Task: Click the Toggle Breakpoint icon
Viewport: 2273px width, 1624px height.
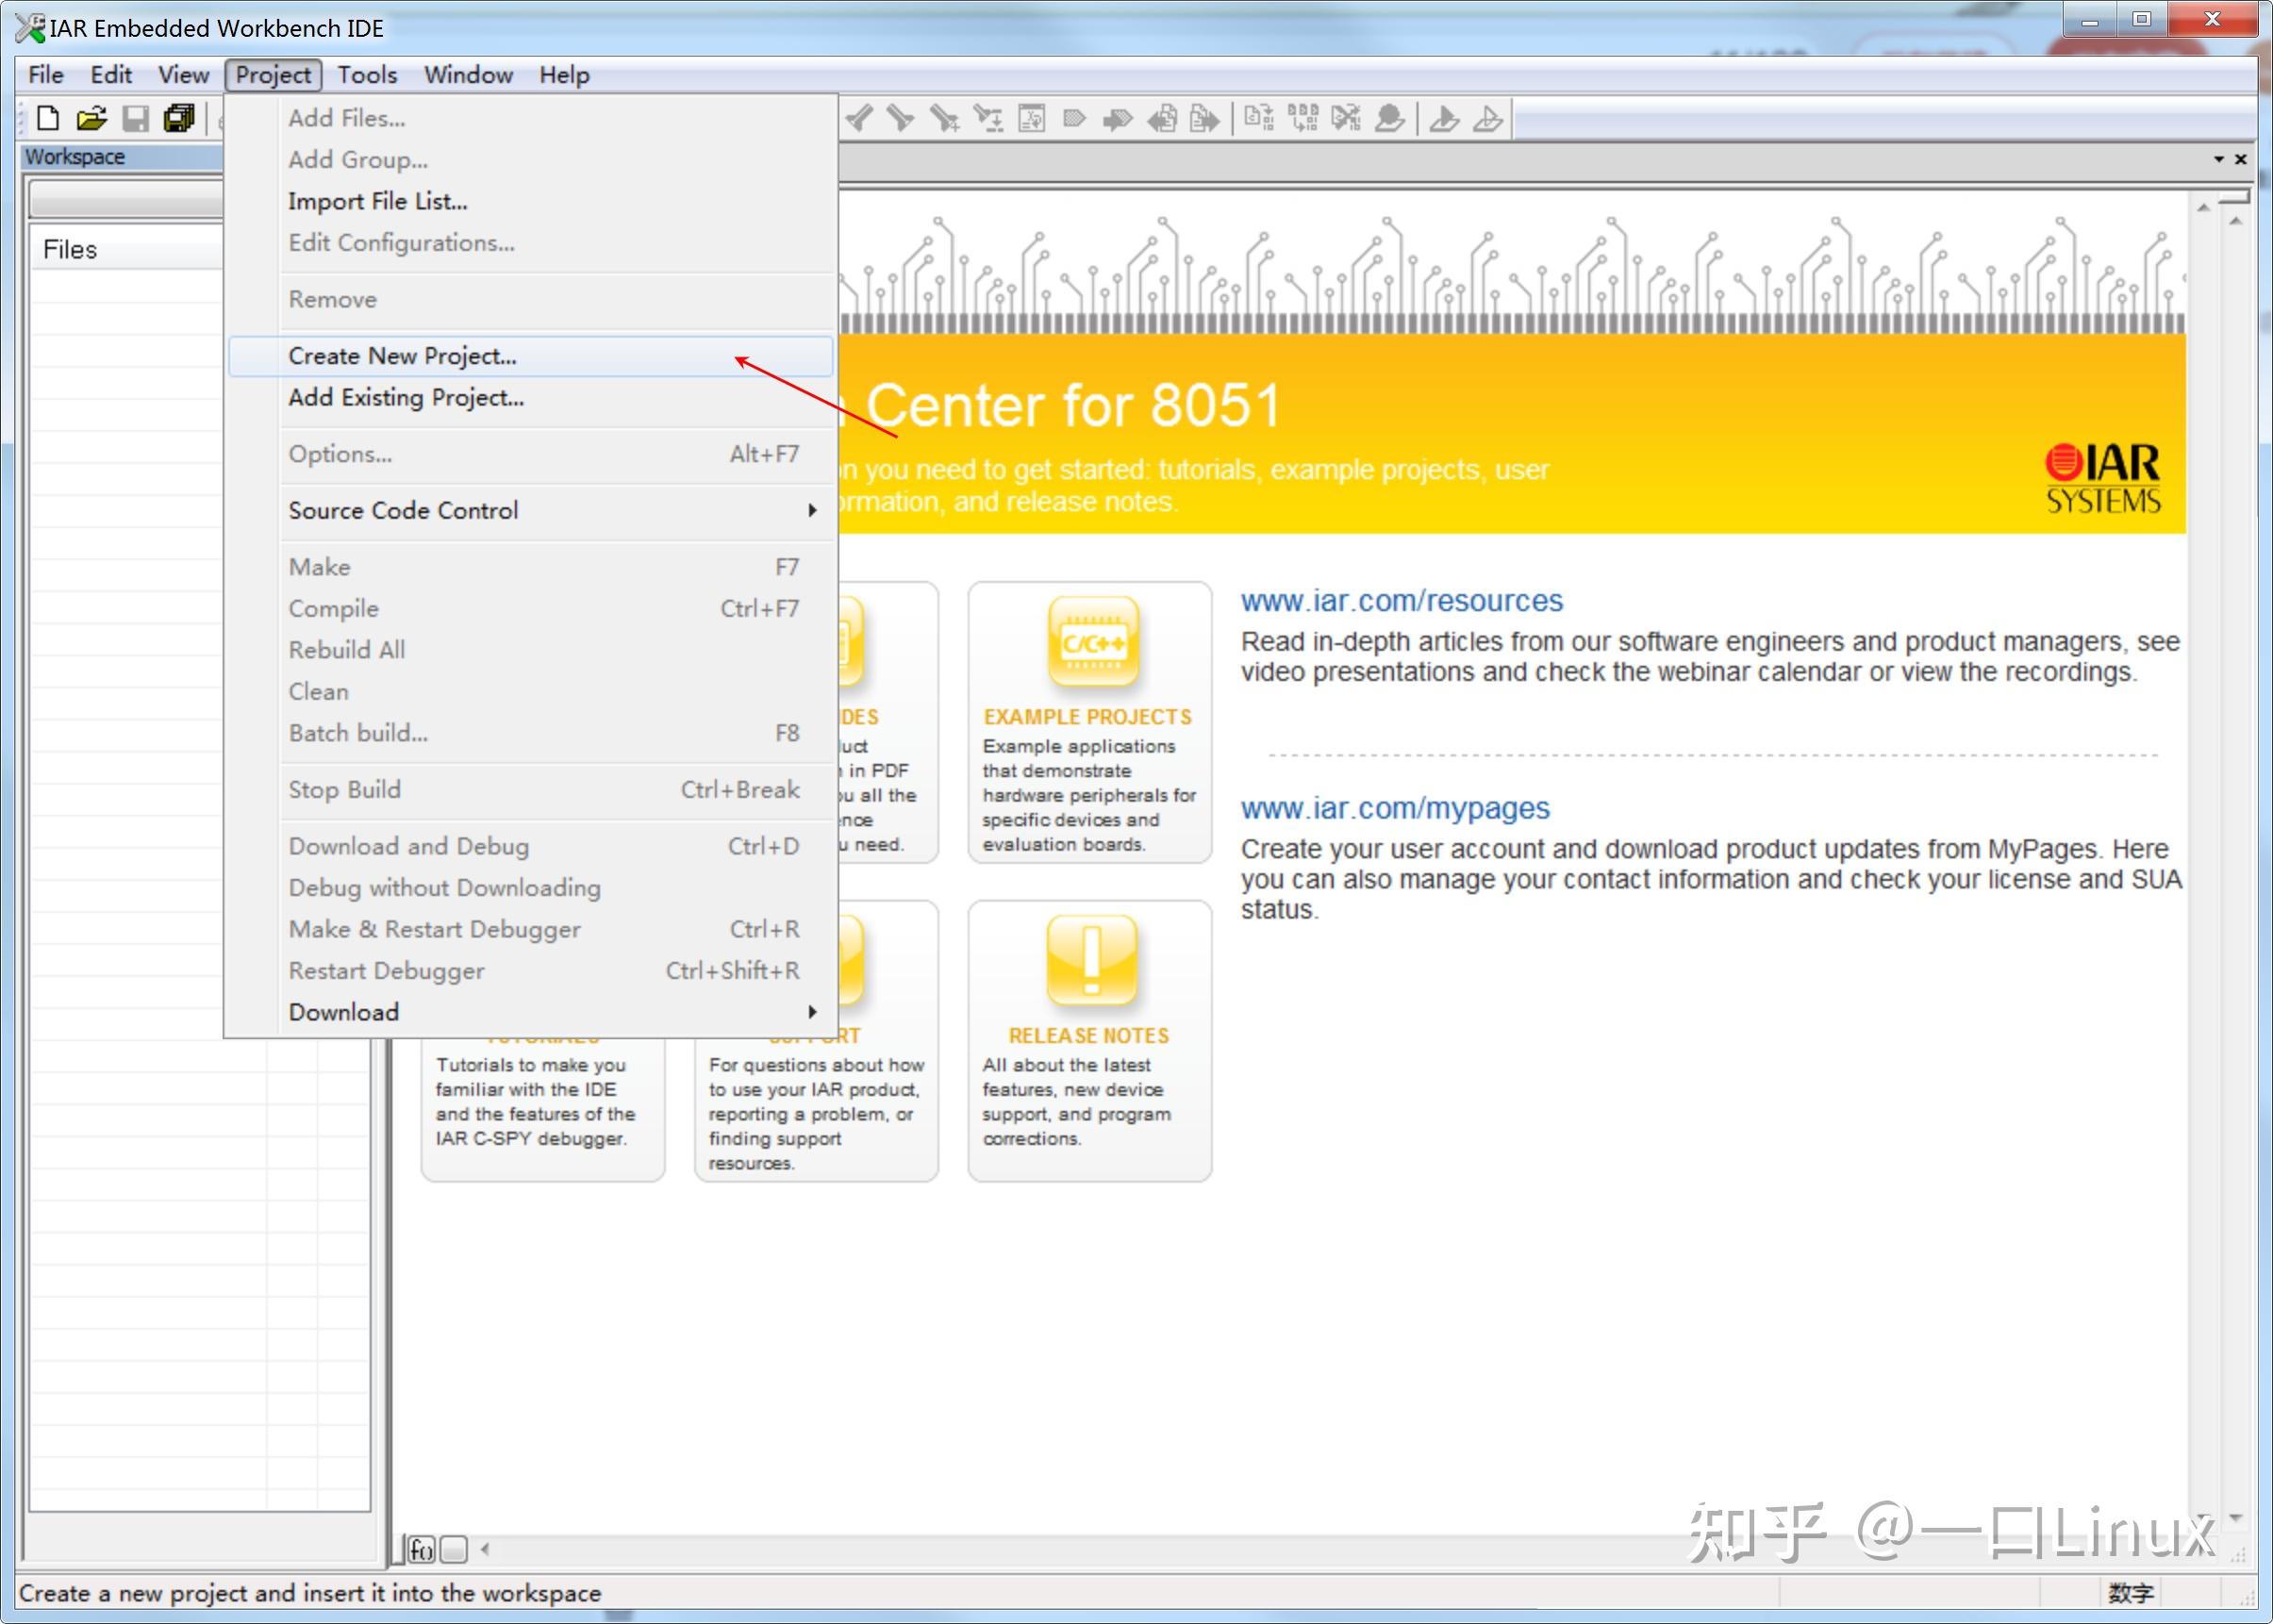Action: tap(1390, 119)
